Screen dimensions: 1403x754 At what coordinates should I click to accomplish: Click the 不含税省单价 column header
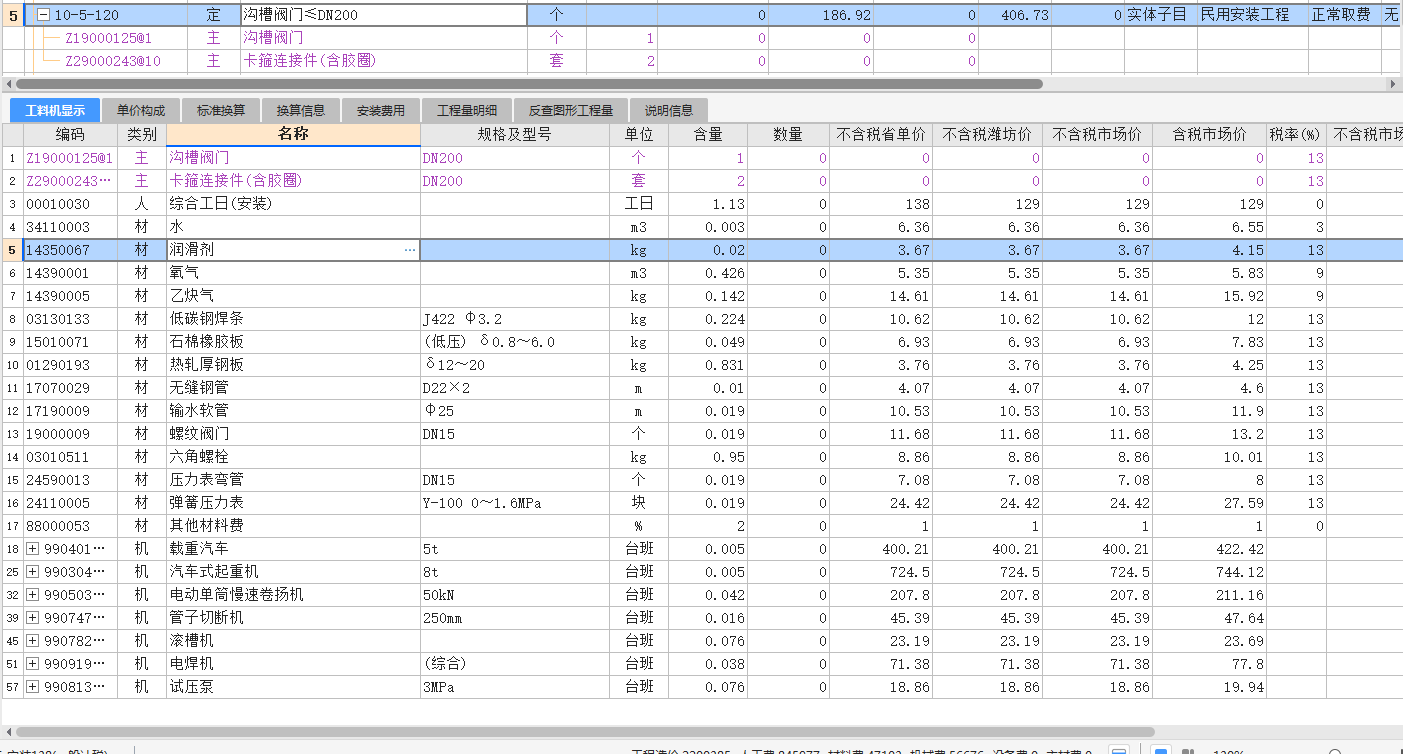click(881, 135)
